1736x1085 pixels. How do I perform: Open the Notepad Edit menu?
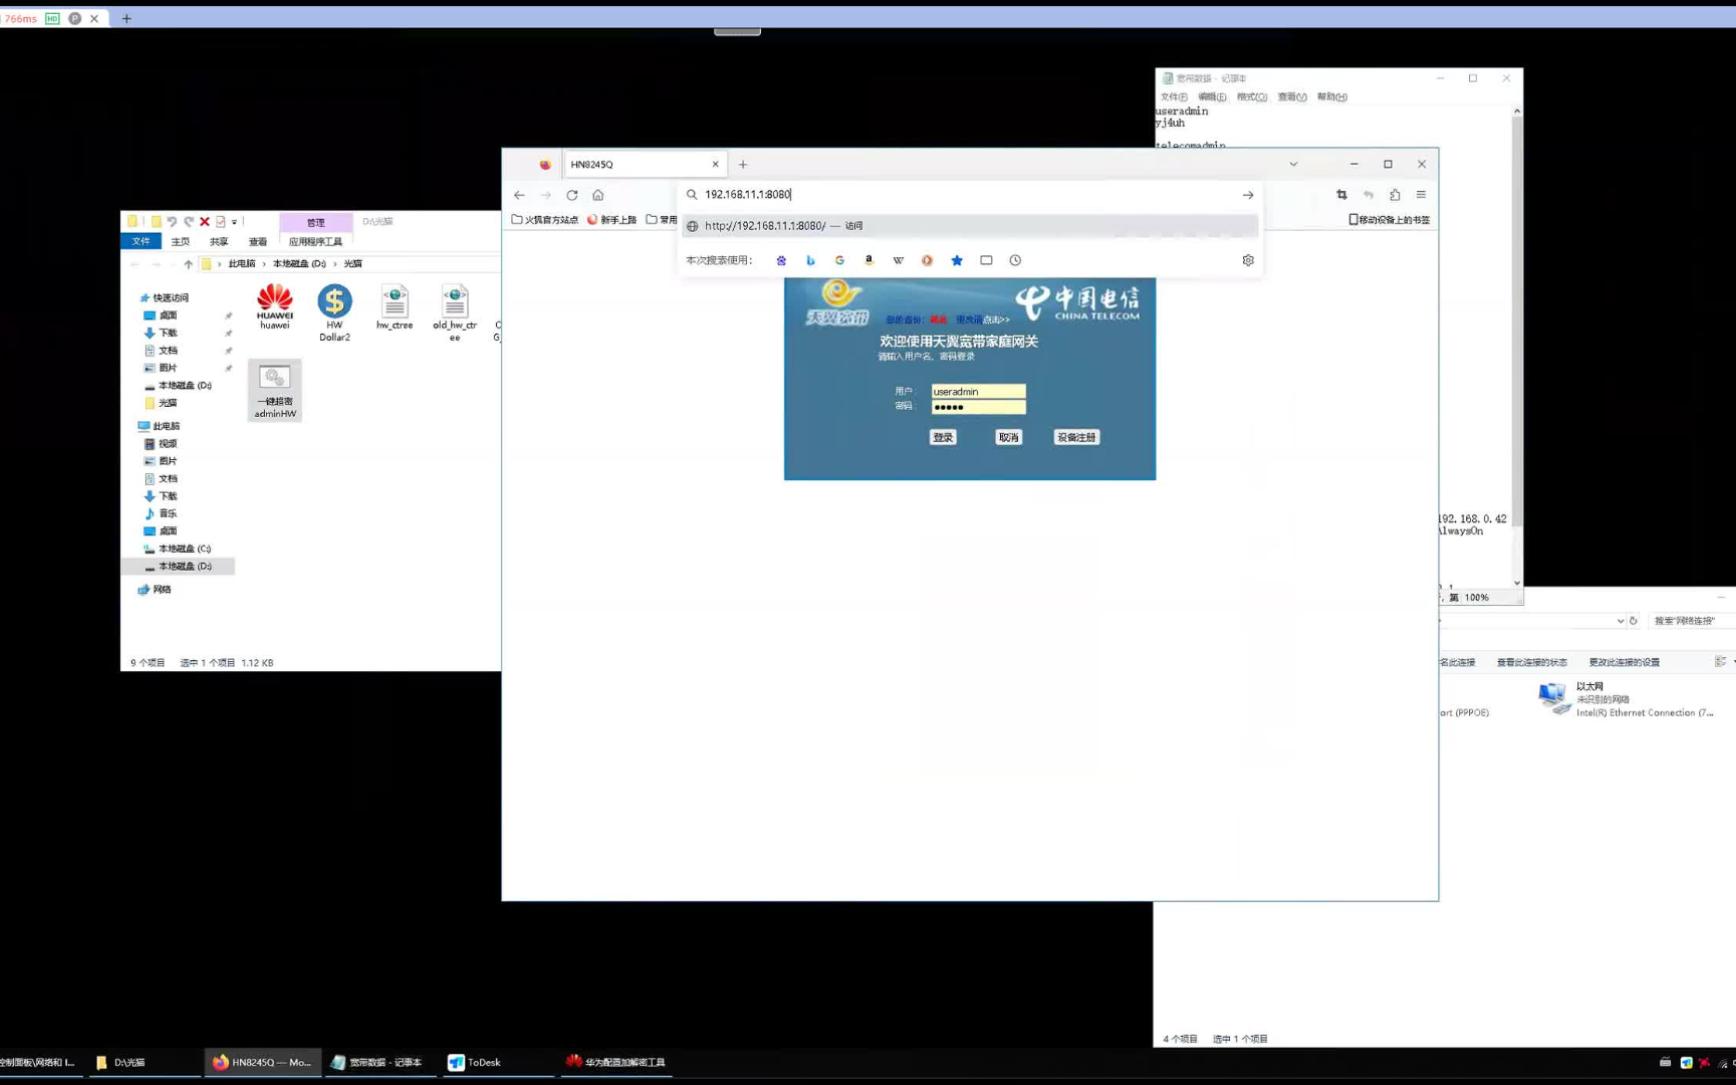tap(1211, 97)
